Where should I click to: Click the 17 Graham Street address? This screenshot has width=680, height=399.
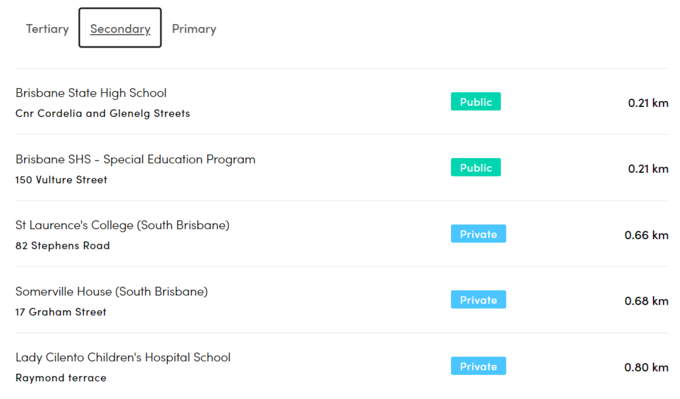[61, 312]
